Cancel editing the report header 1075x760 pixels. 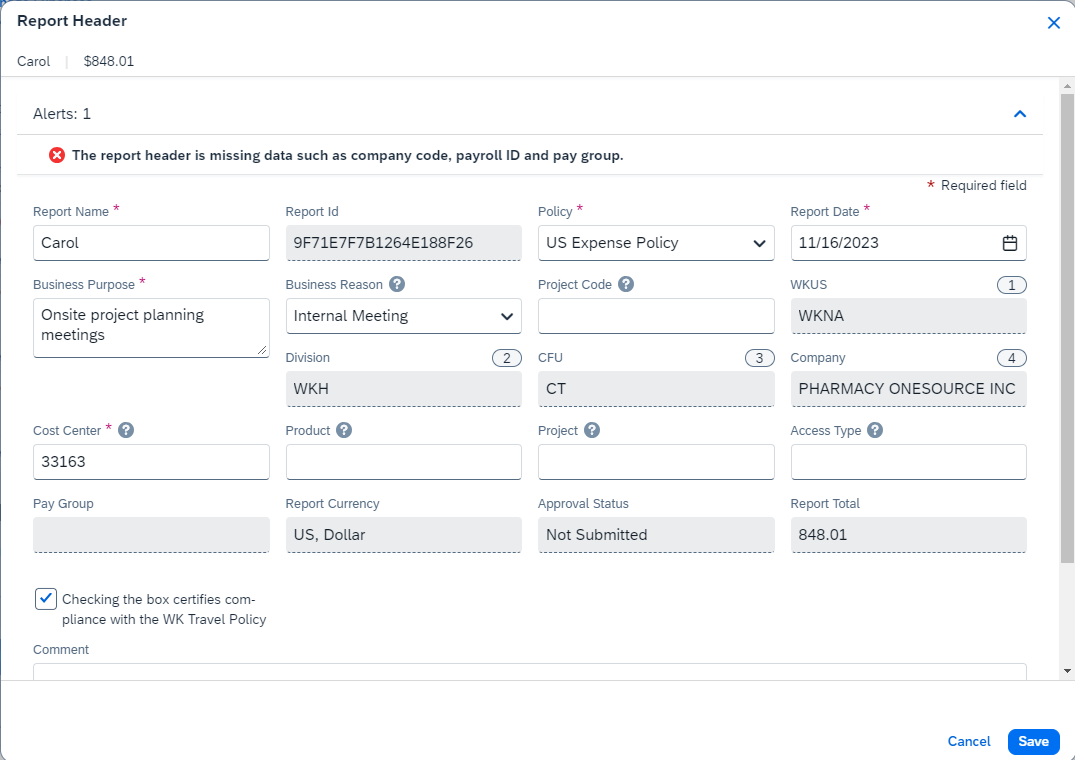(x=969, y=741)
